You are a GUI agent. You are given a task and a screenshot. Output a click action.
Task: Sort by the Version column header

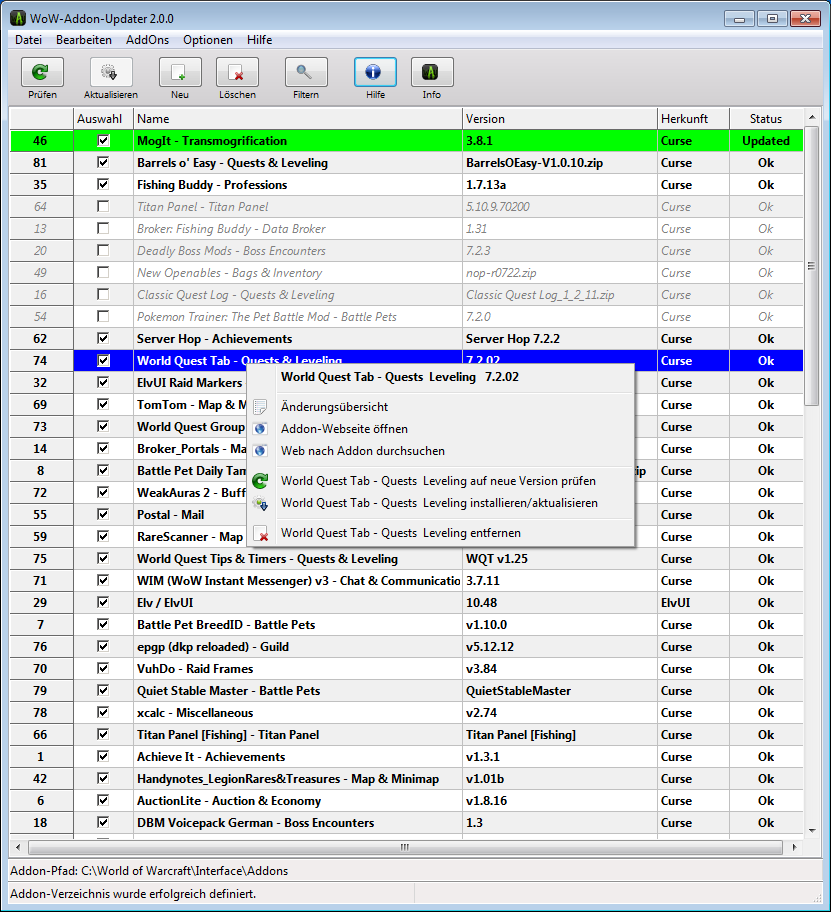point(559,119)
